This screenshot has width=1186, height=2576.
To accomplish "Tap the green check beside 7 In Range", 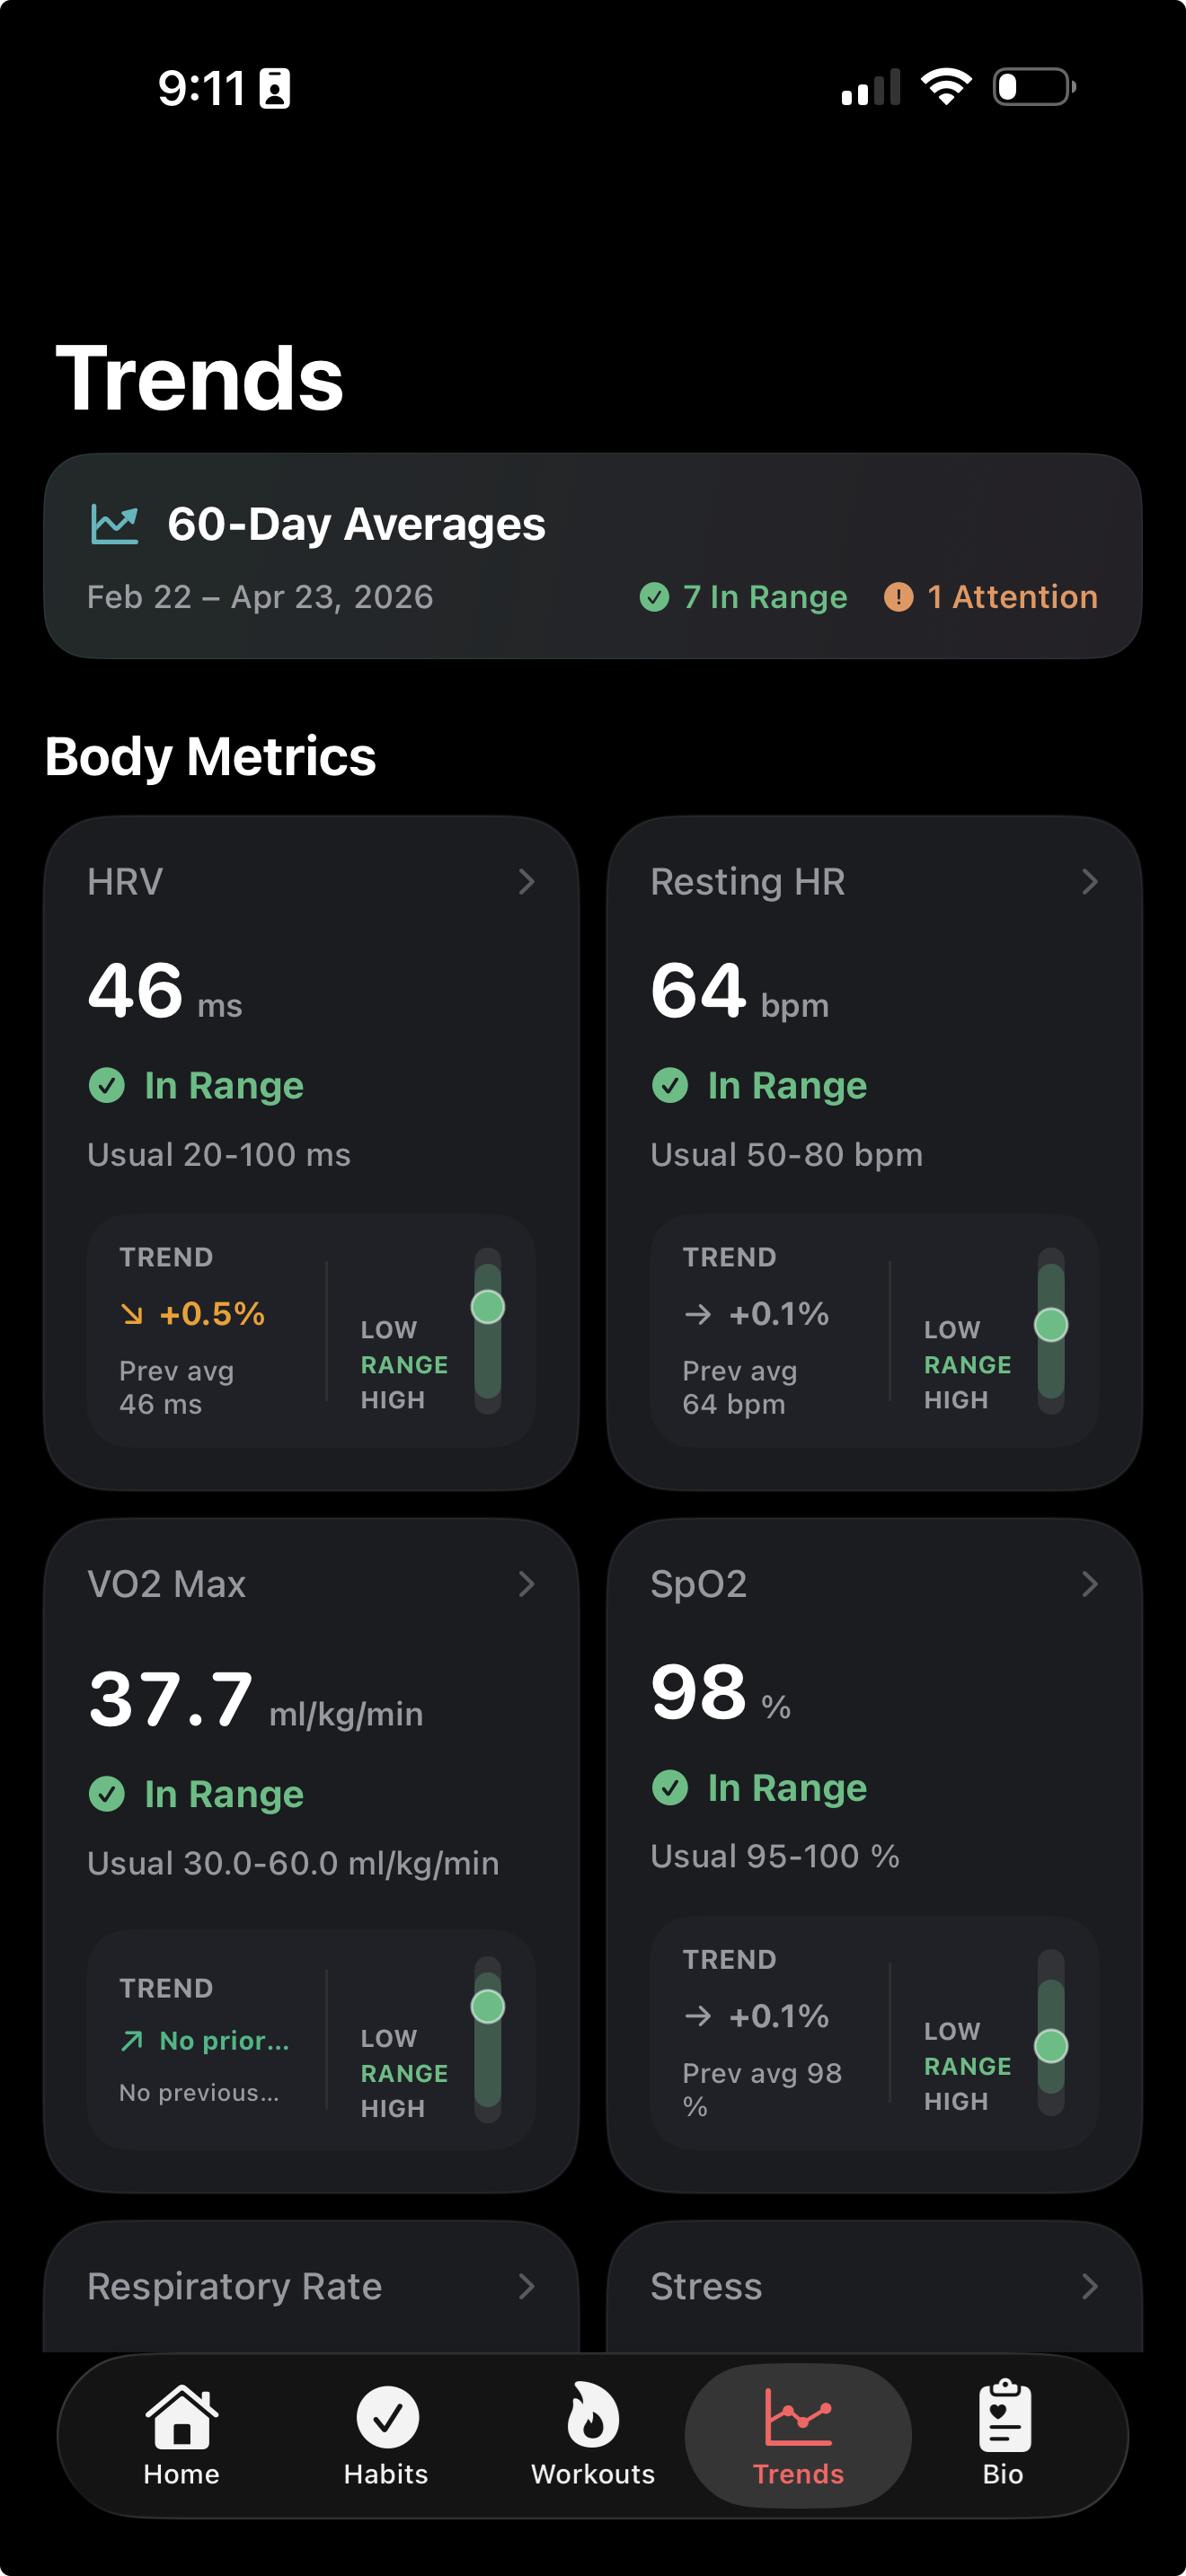I will coord(655,596).
